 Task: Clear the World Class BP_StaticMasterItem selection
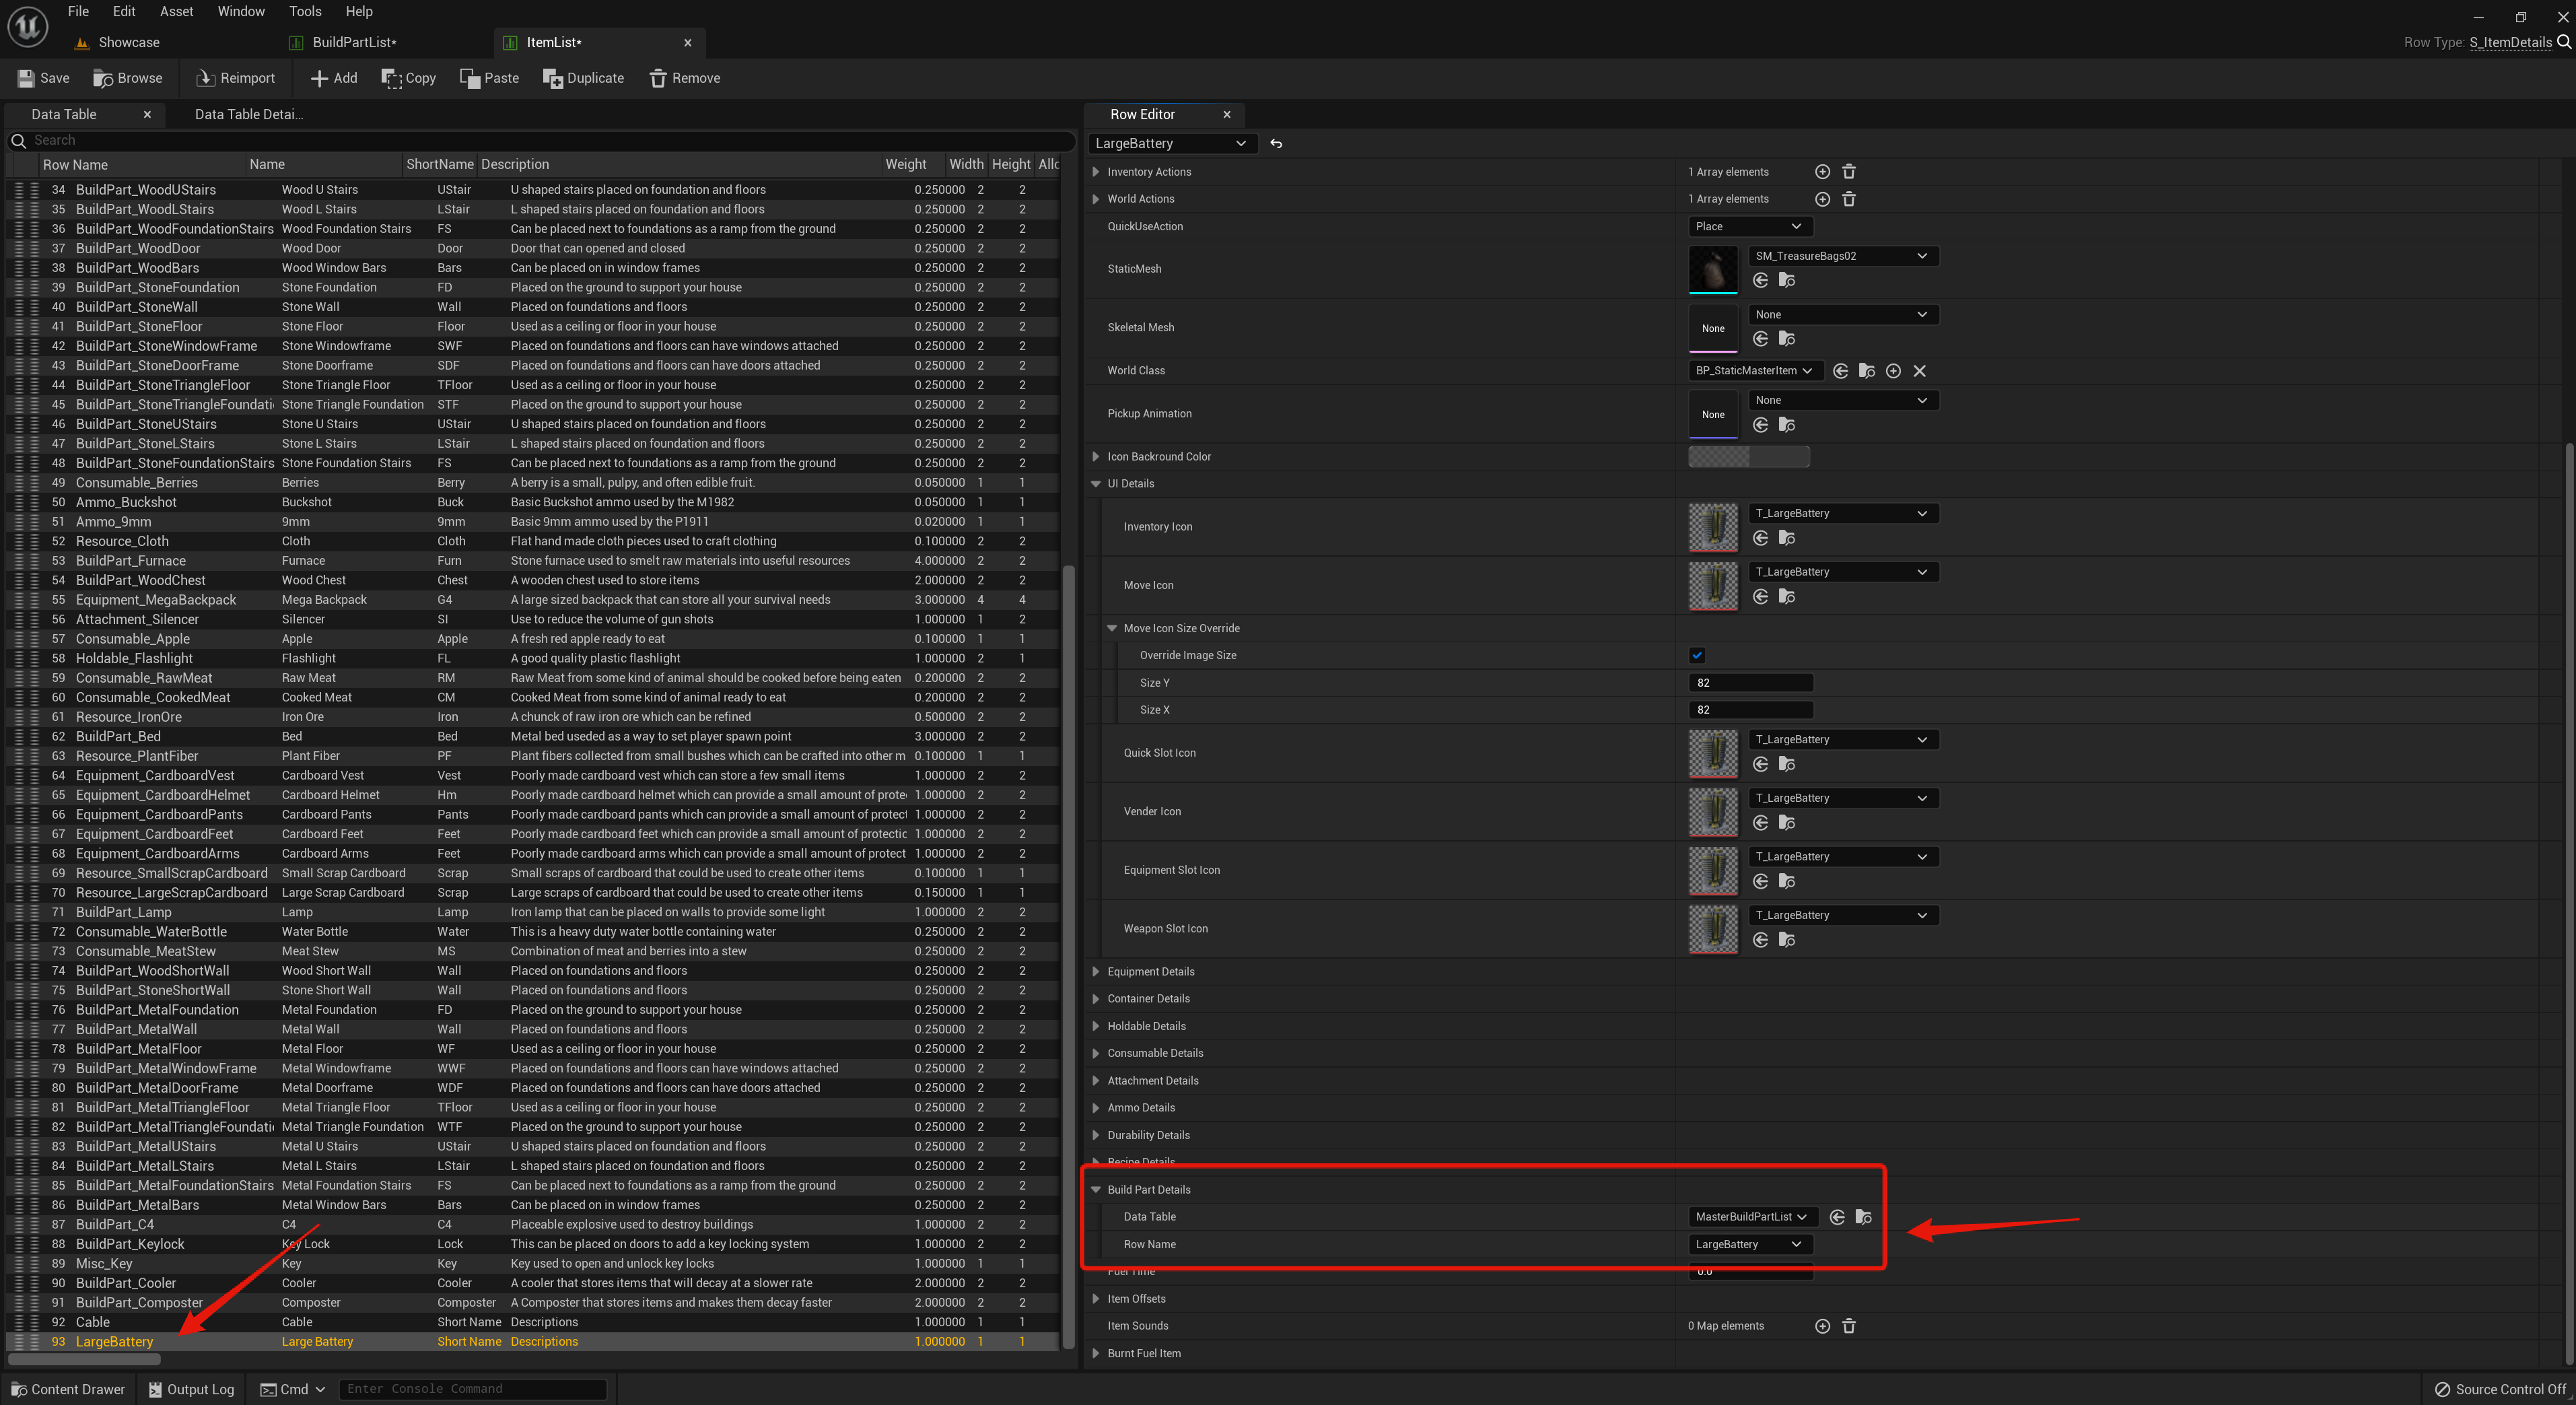1920,370
